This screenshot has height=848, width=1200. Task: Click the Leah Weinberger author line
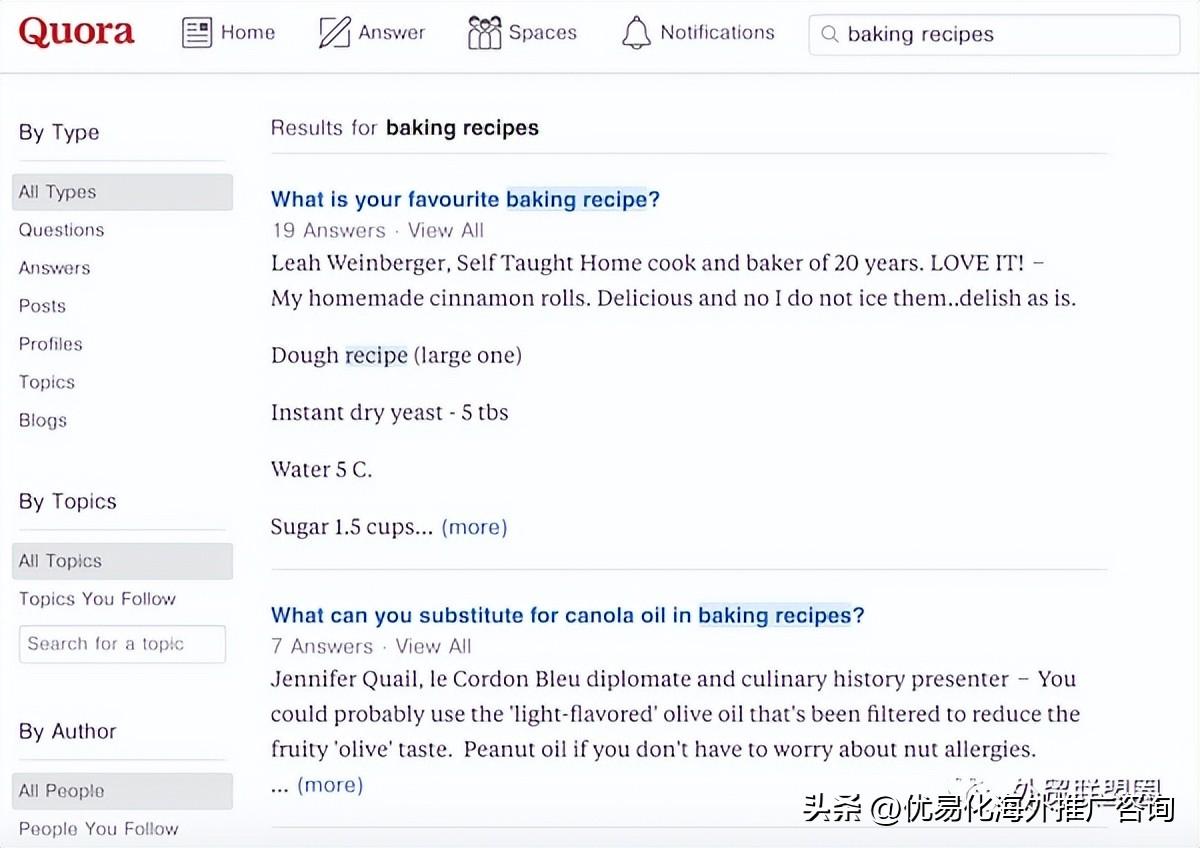[658, 263]
